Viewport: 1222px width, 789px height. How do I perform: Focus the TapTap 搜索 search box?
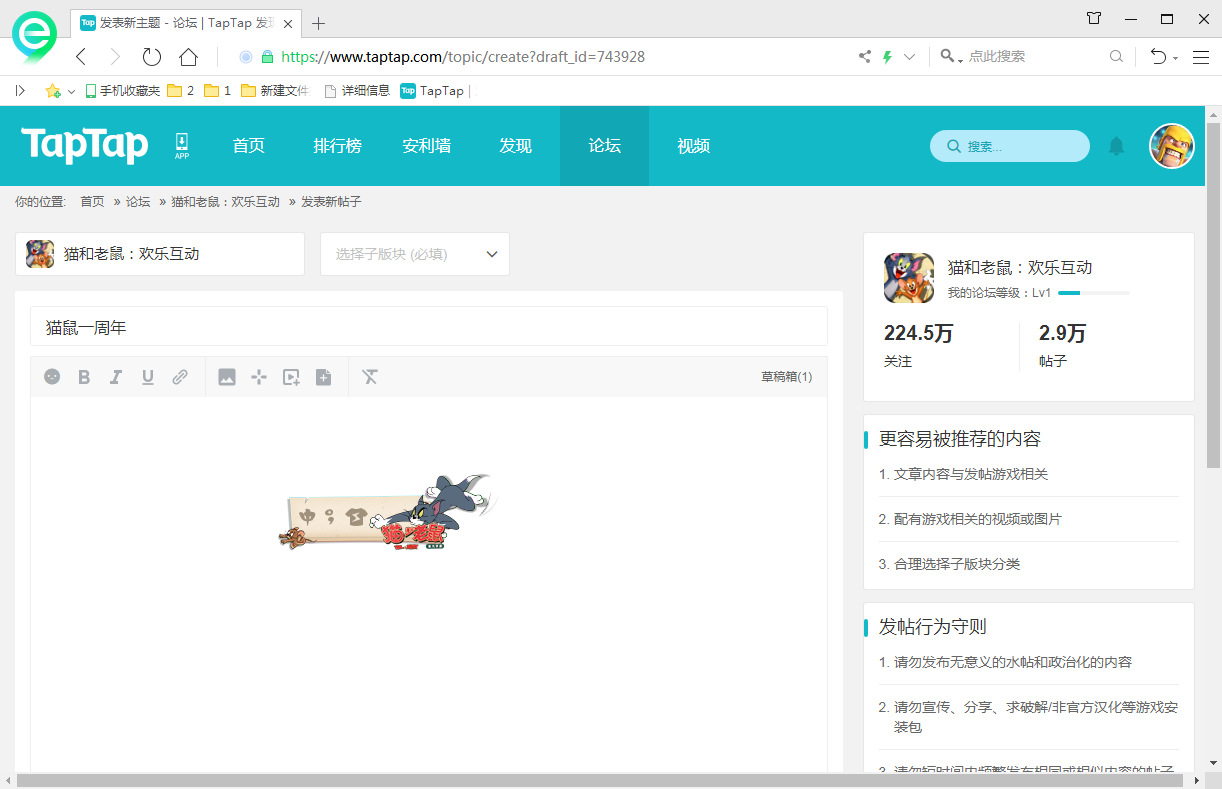1010,146
